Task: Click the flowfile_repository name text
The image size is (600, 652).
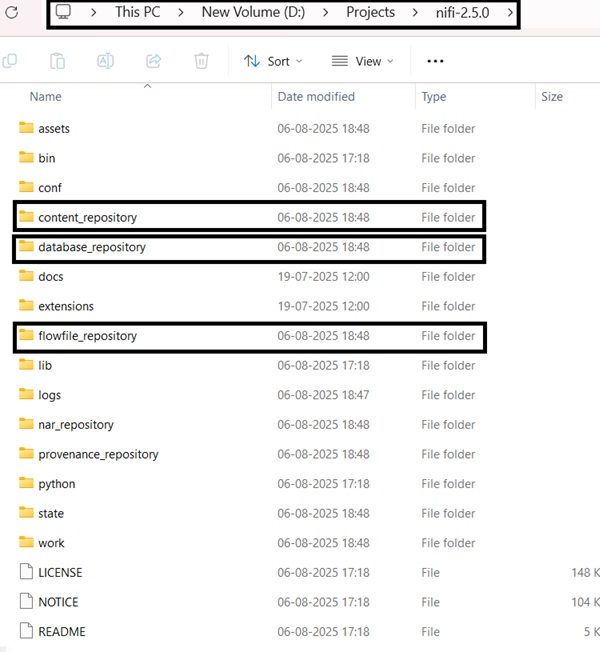Action: [x=87, y=336]
